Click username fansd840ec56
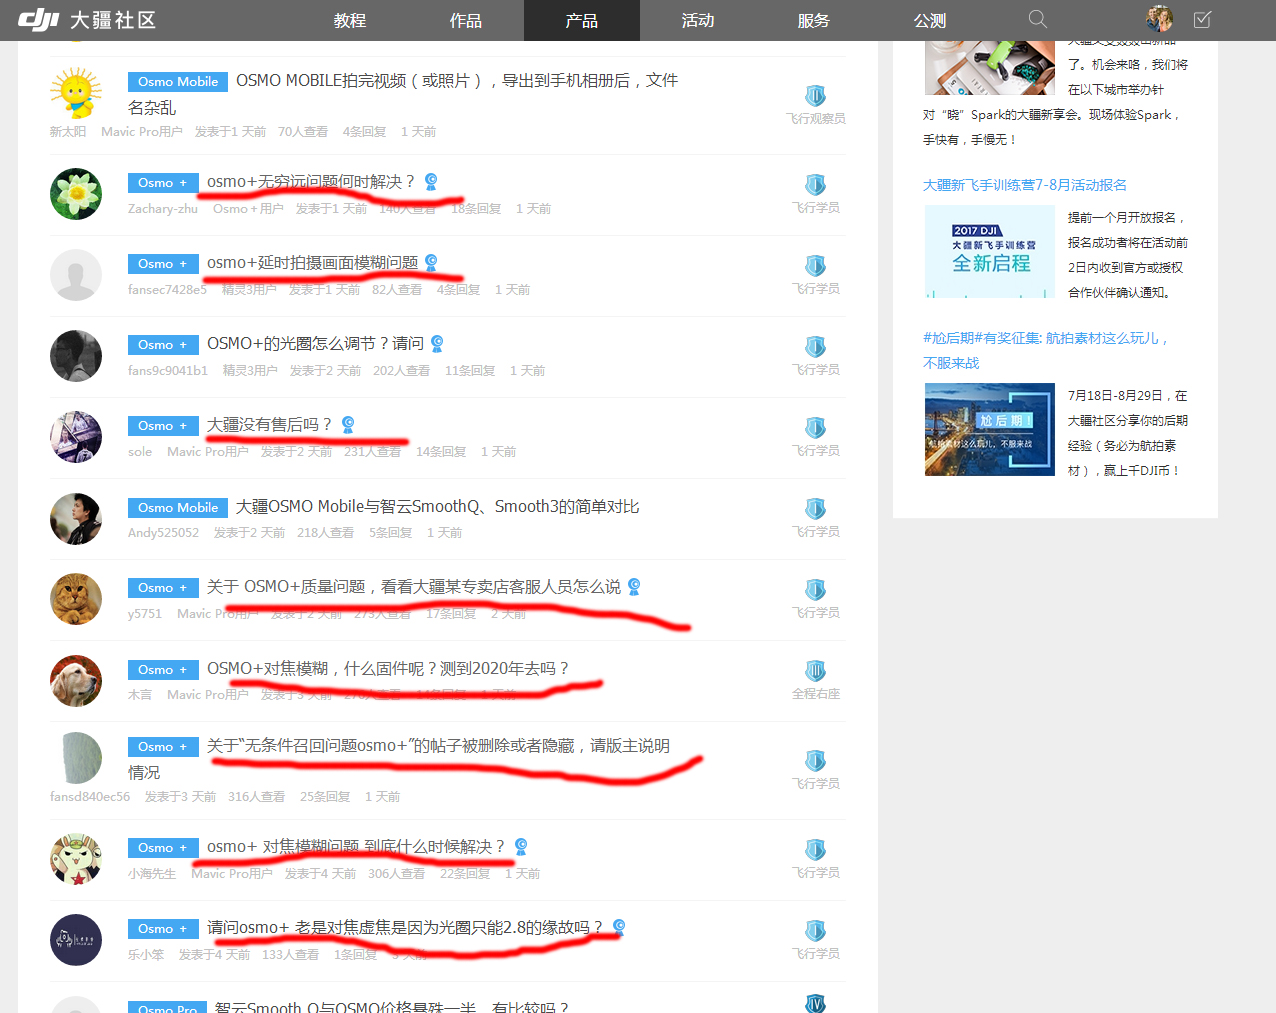Image resolution: width=1276 pixels, height=1013 pixels. pos(90,797)
